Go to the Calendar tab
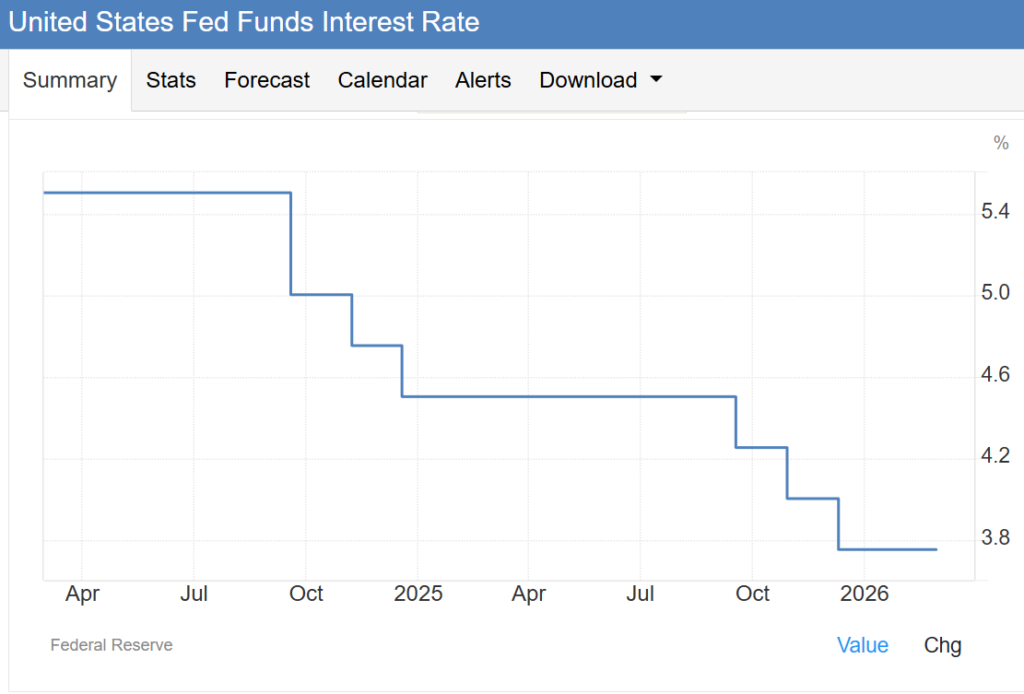This screenshot has width=1024, height=694. coord(382,81)
